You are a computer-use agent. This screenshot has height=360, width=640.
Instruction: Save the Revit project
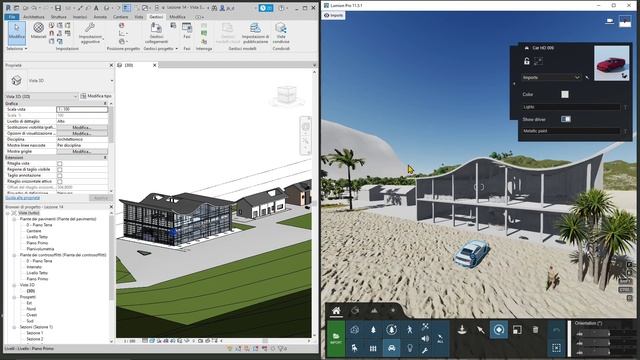pos(58,8)
